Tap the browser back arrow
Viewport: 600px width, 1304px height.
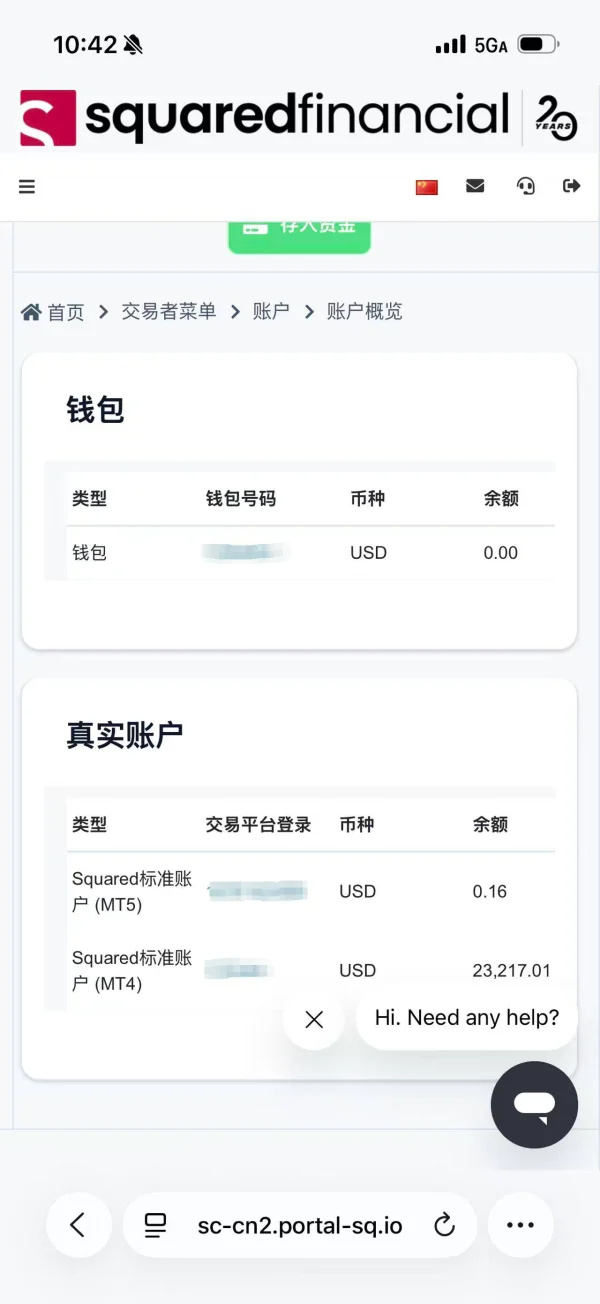pos(78,1224)
